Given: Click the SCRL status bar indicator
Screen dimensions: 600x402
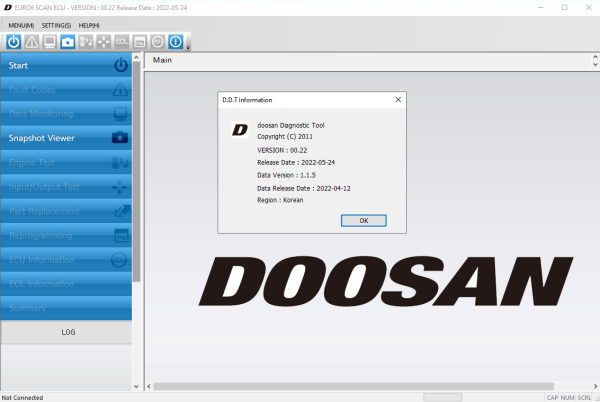Looking at the screenshot, I should click(x=584, y=398).
